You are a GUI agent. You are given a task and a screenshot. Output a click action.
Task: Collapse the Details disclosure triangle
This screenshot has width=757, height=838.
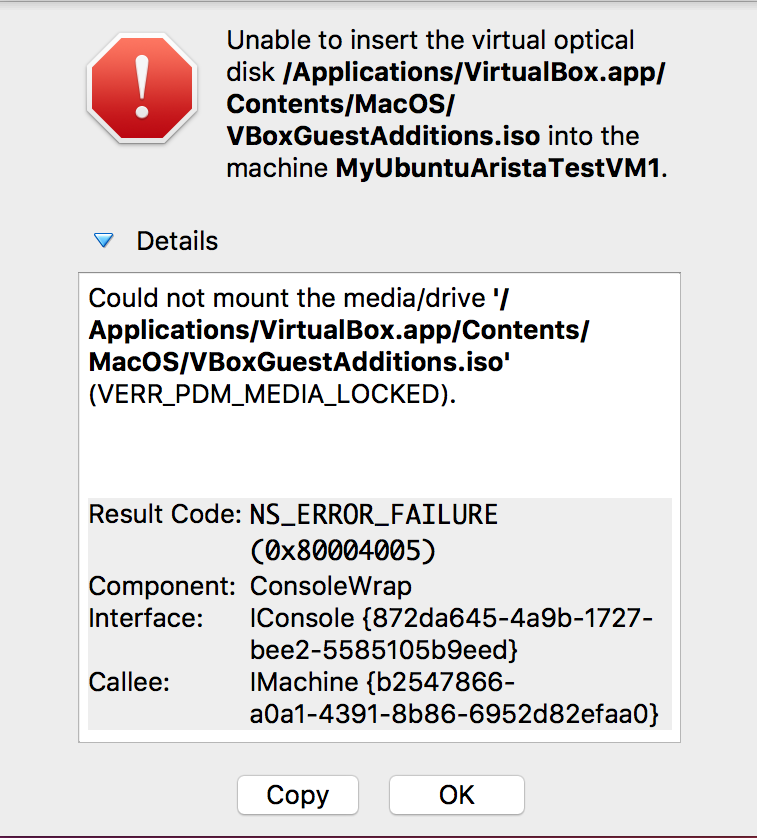point(104,240)
